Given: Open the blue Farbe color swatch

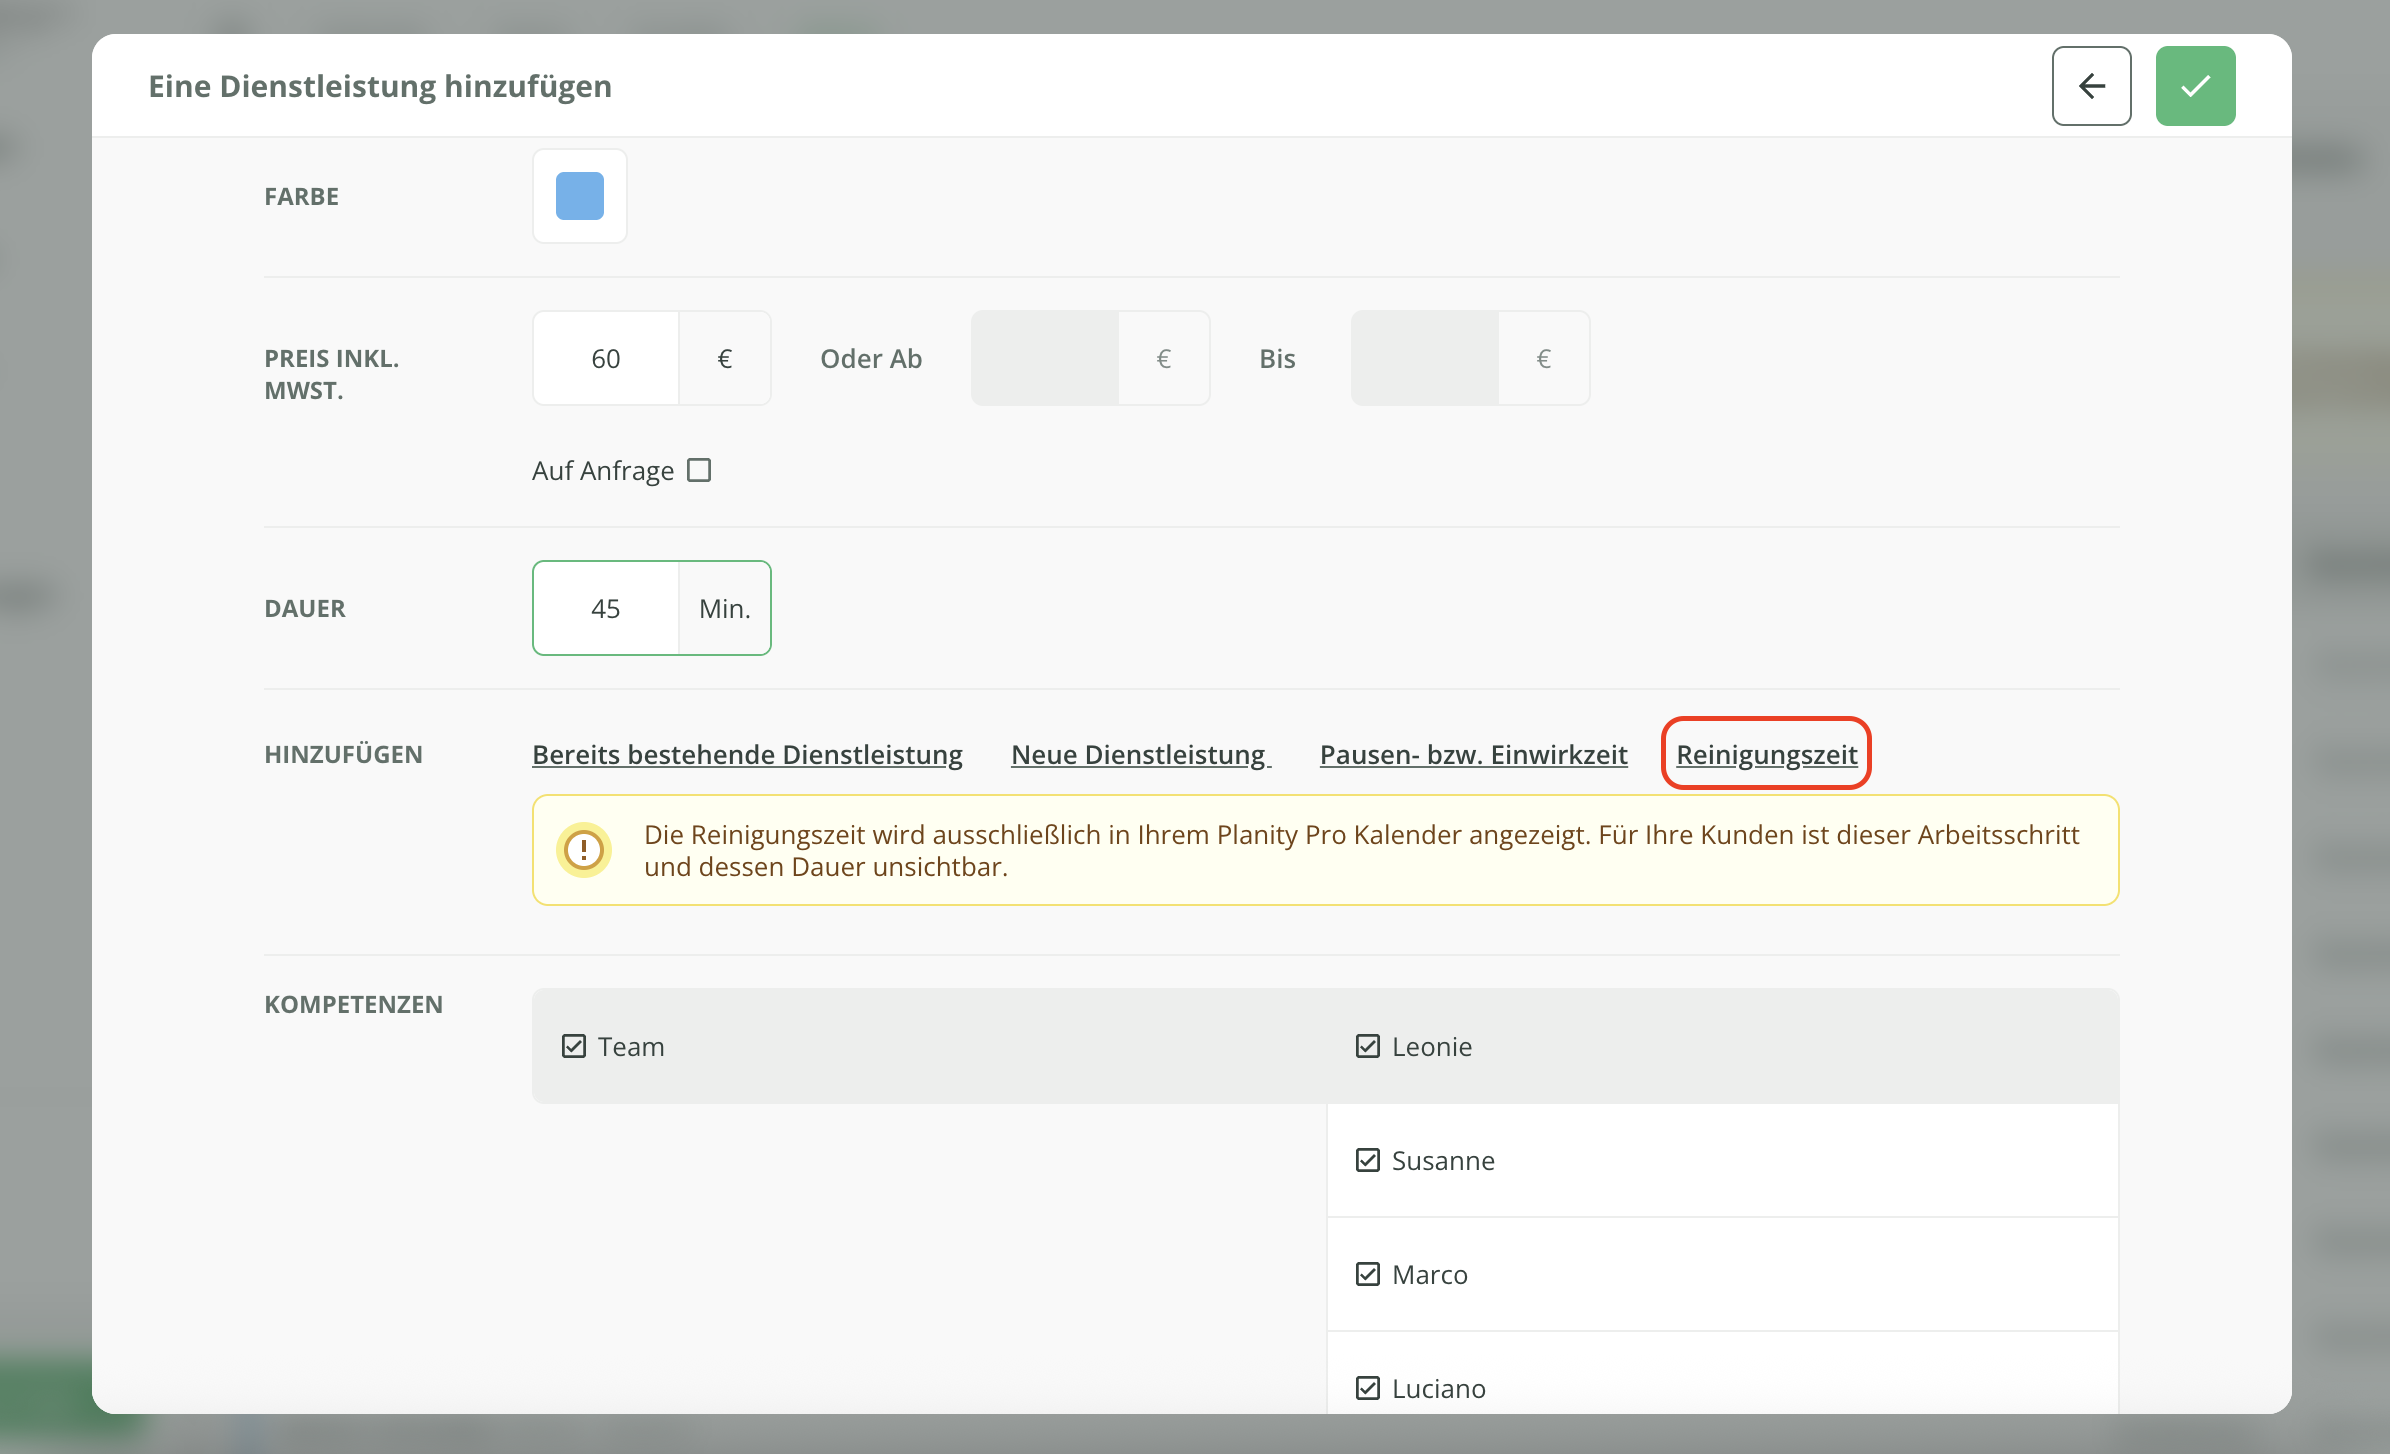Looking at the screenshot, I should pyautogui.click(x=580, y=196).
